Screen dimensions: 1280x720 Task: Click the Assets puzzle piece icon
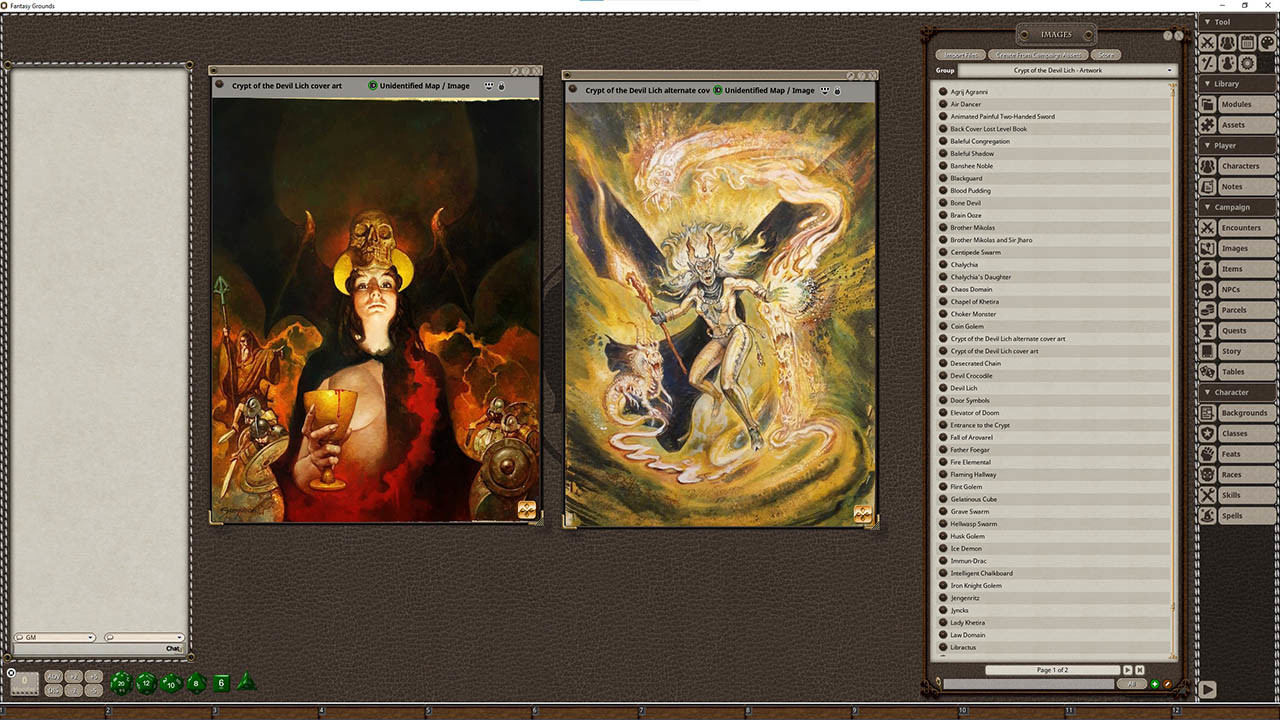[1208, 125]
